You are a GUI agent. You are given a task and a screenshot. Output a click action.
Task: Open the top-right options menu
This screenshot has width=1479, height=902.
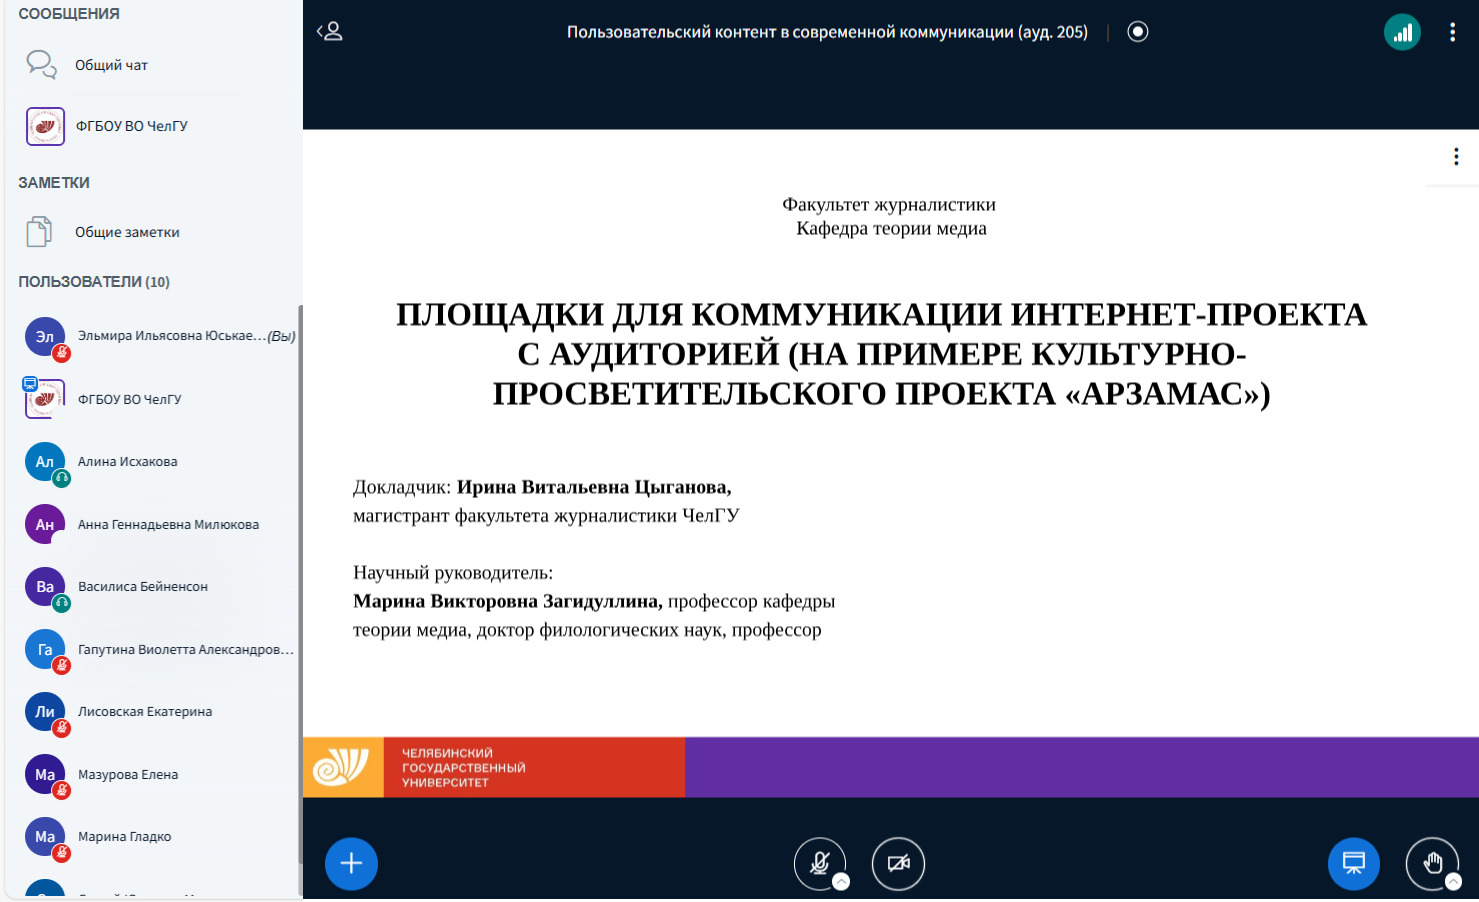point(1452,32)
